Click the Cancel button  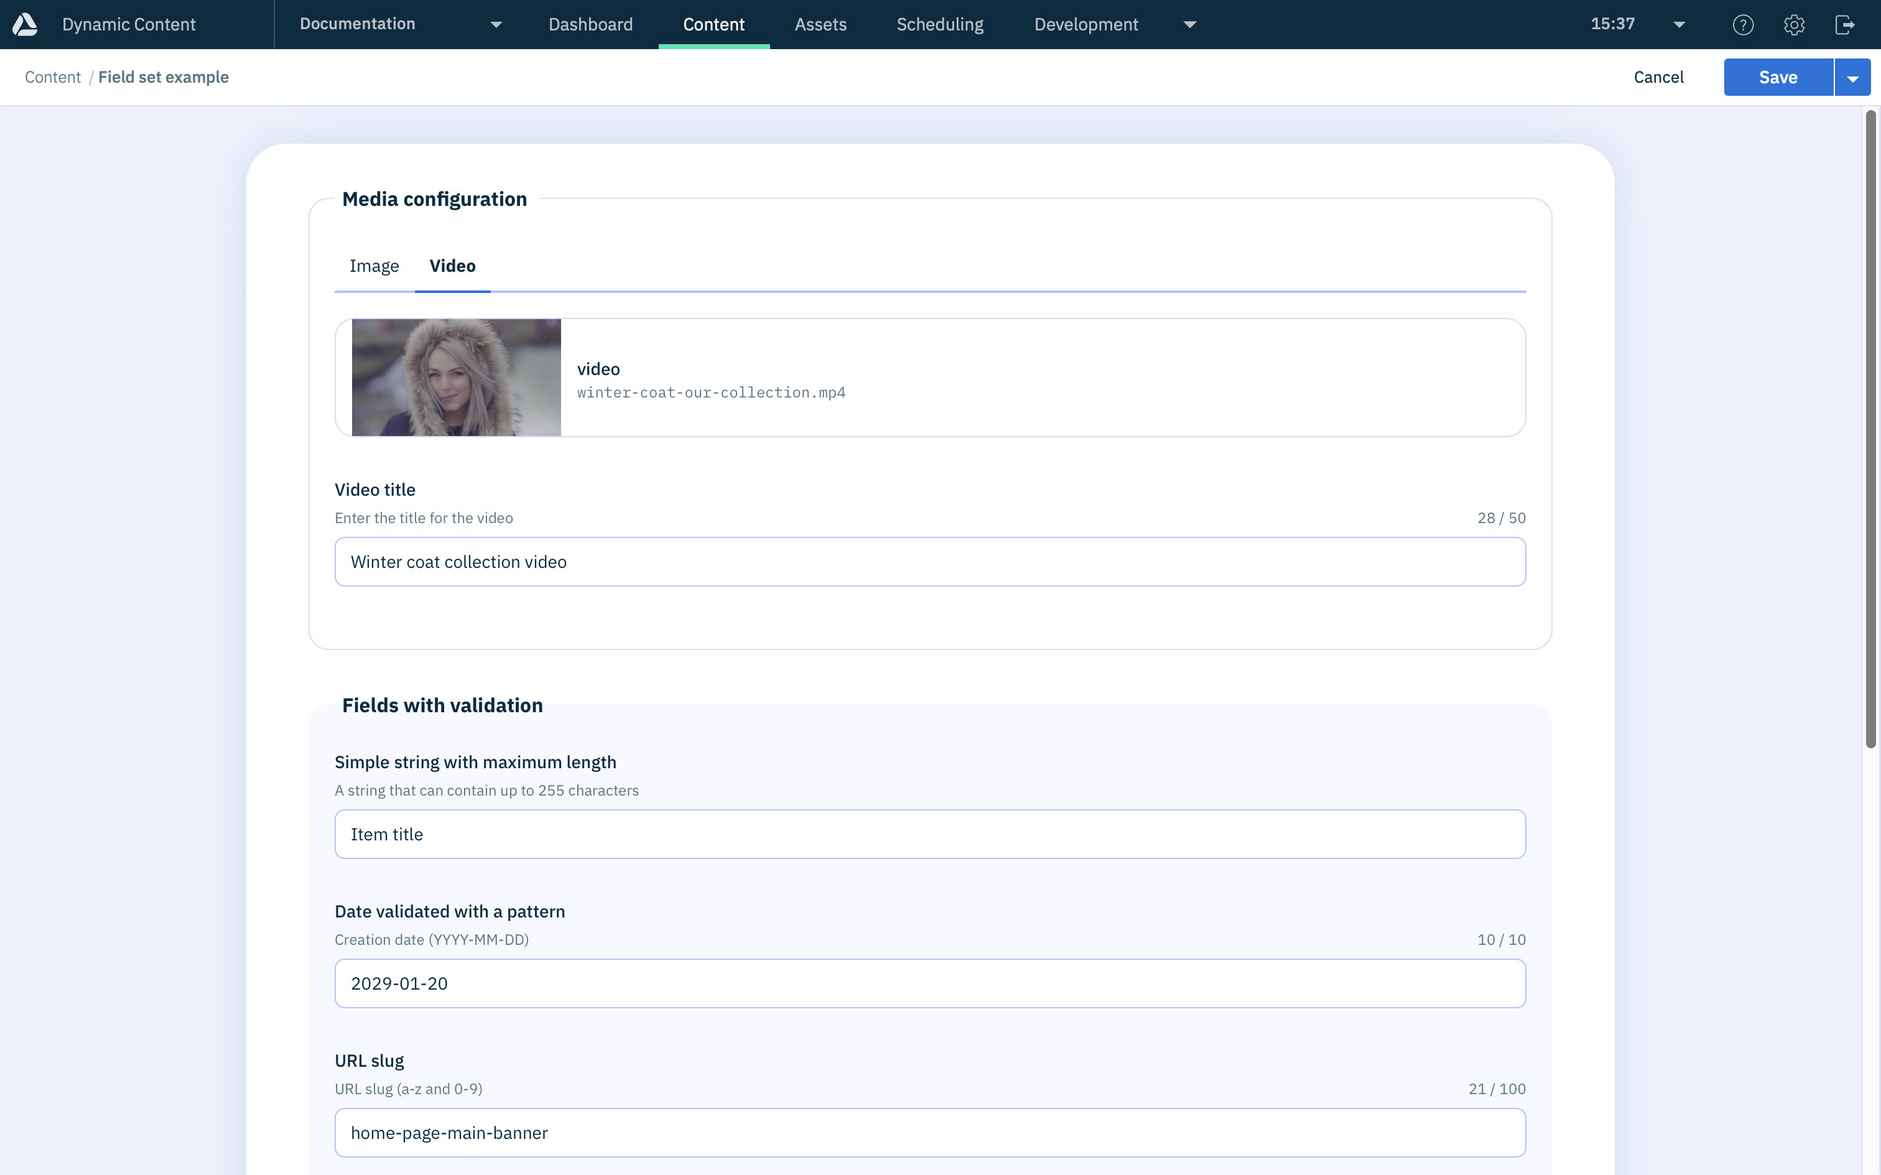pyautogui.click(x=1659, y=77)
